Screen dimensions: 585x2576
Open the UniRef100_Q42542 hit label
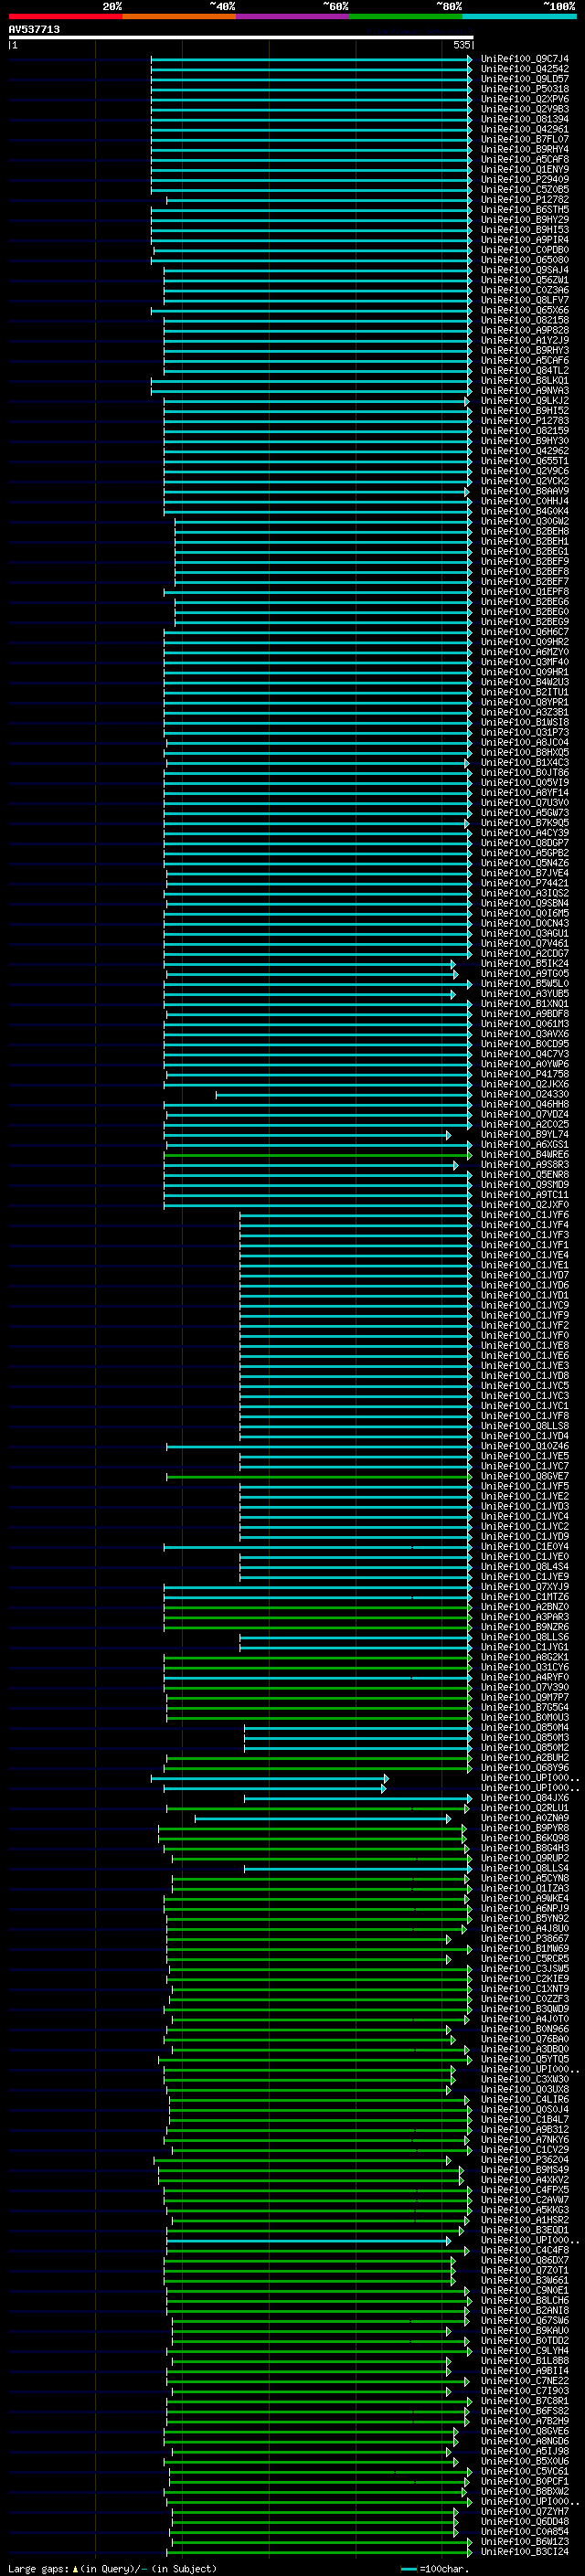click(524, 69)
